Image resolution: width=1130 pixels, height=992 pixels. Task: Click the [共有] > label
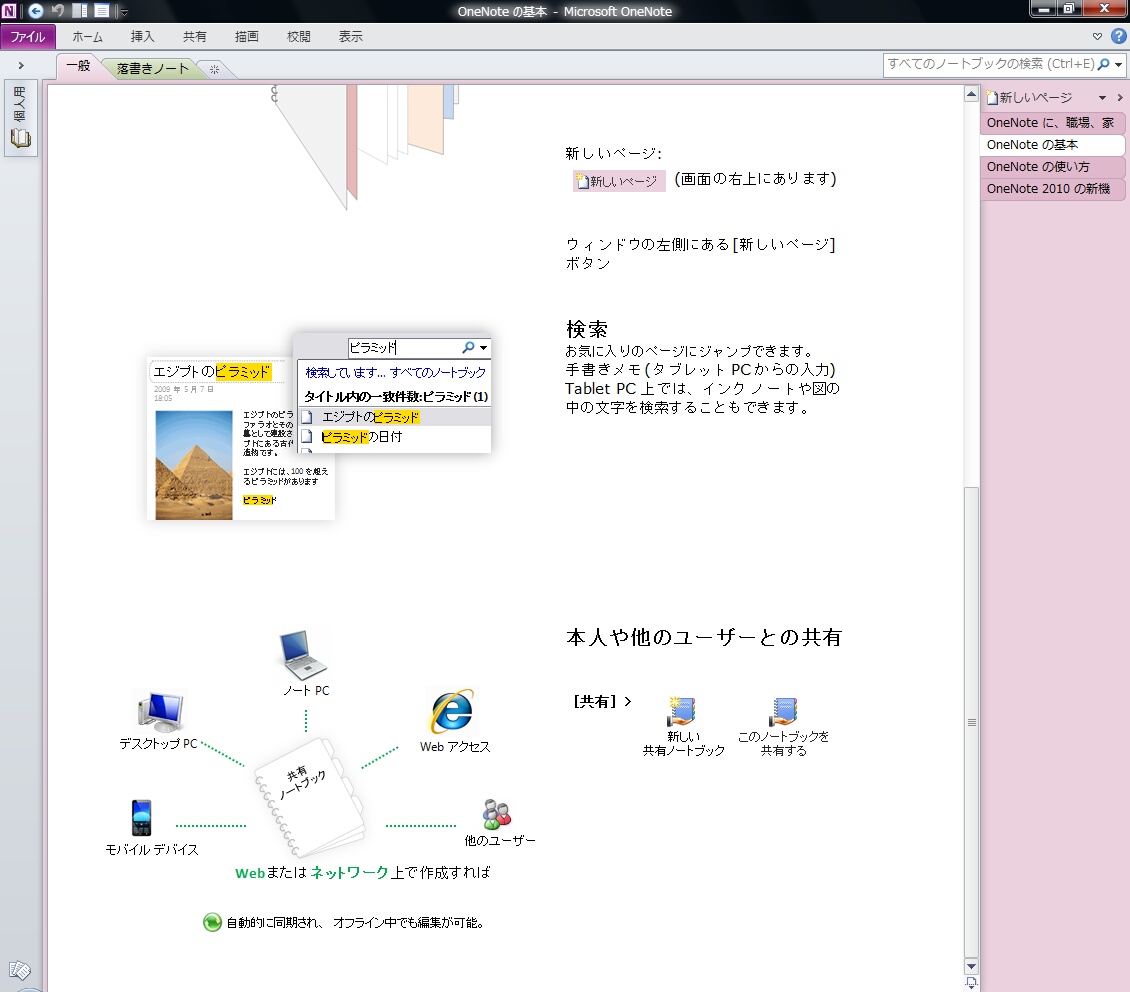[602, 702]
